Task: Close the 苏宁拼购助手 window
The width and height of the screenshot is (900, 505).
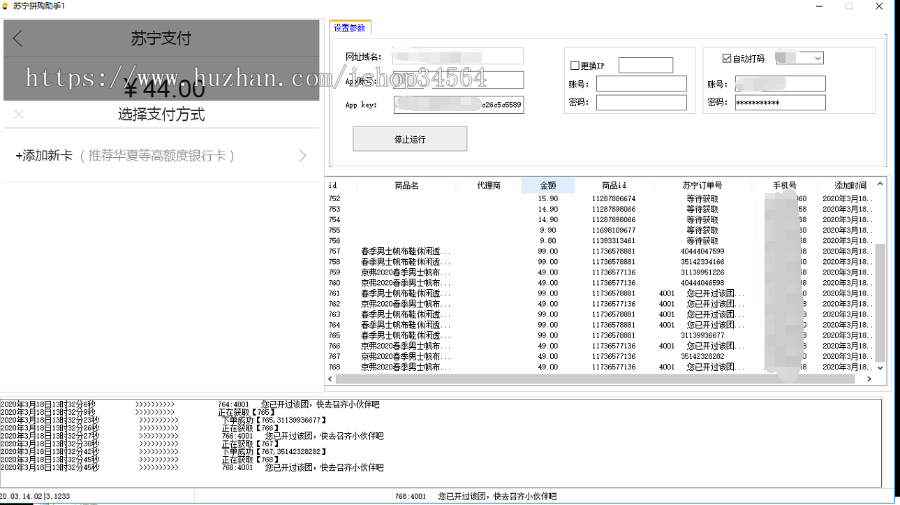Action: [x=879, y=6]
